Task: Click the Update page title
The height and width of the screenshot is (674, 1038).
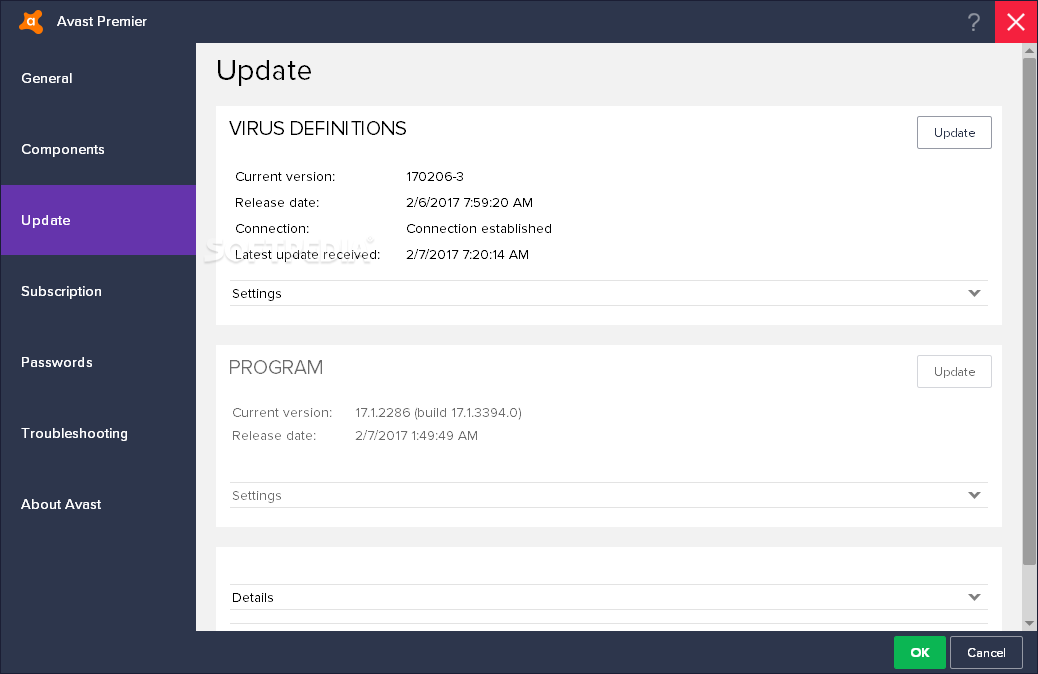Action: [x=264, y=70]
